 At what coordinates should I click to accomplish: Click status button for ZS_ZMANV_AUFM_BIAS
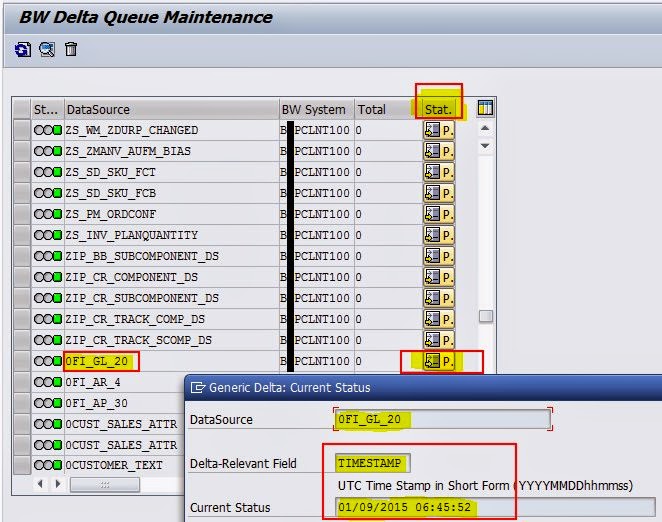(x=439, y=151)
